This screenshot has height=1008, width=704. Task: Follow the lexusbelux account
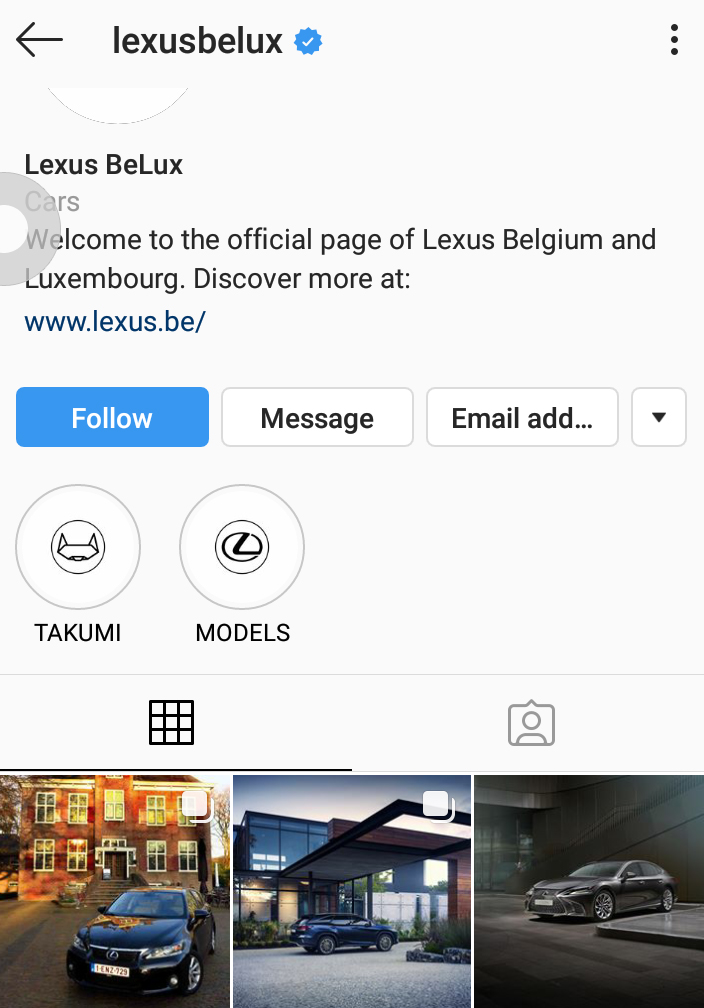click(x=113, y=417)
